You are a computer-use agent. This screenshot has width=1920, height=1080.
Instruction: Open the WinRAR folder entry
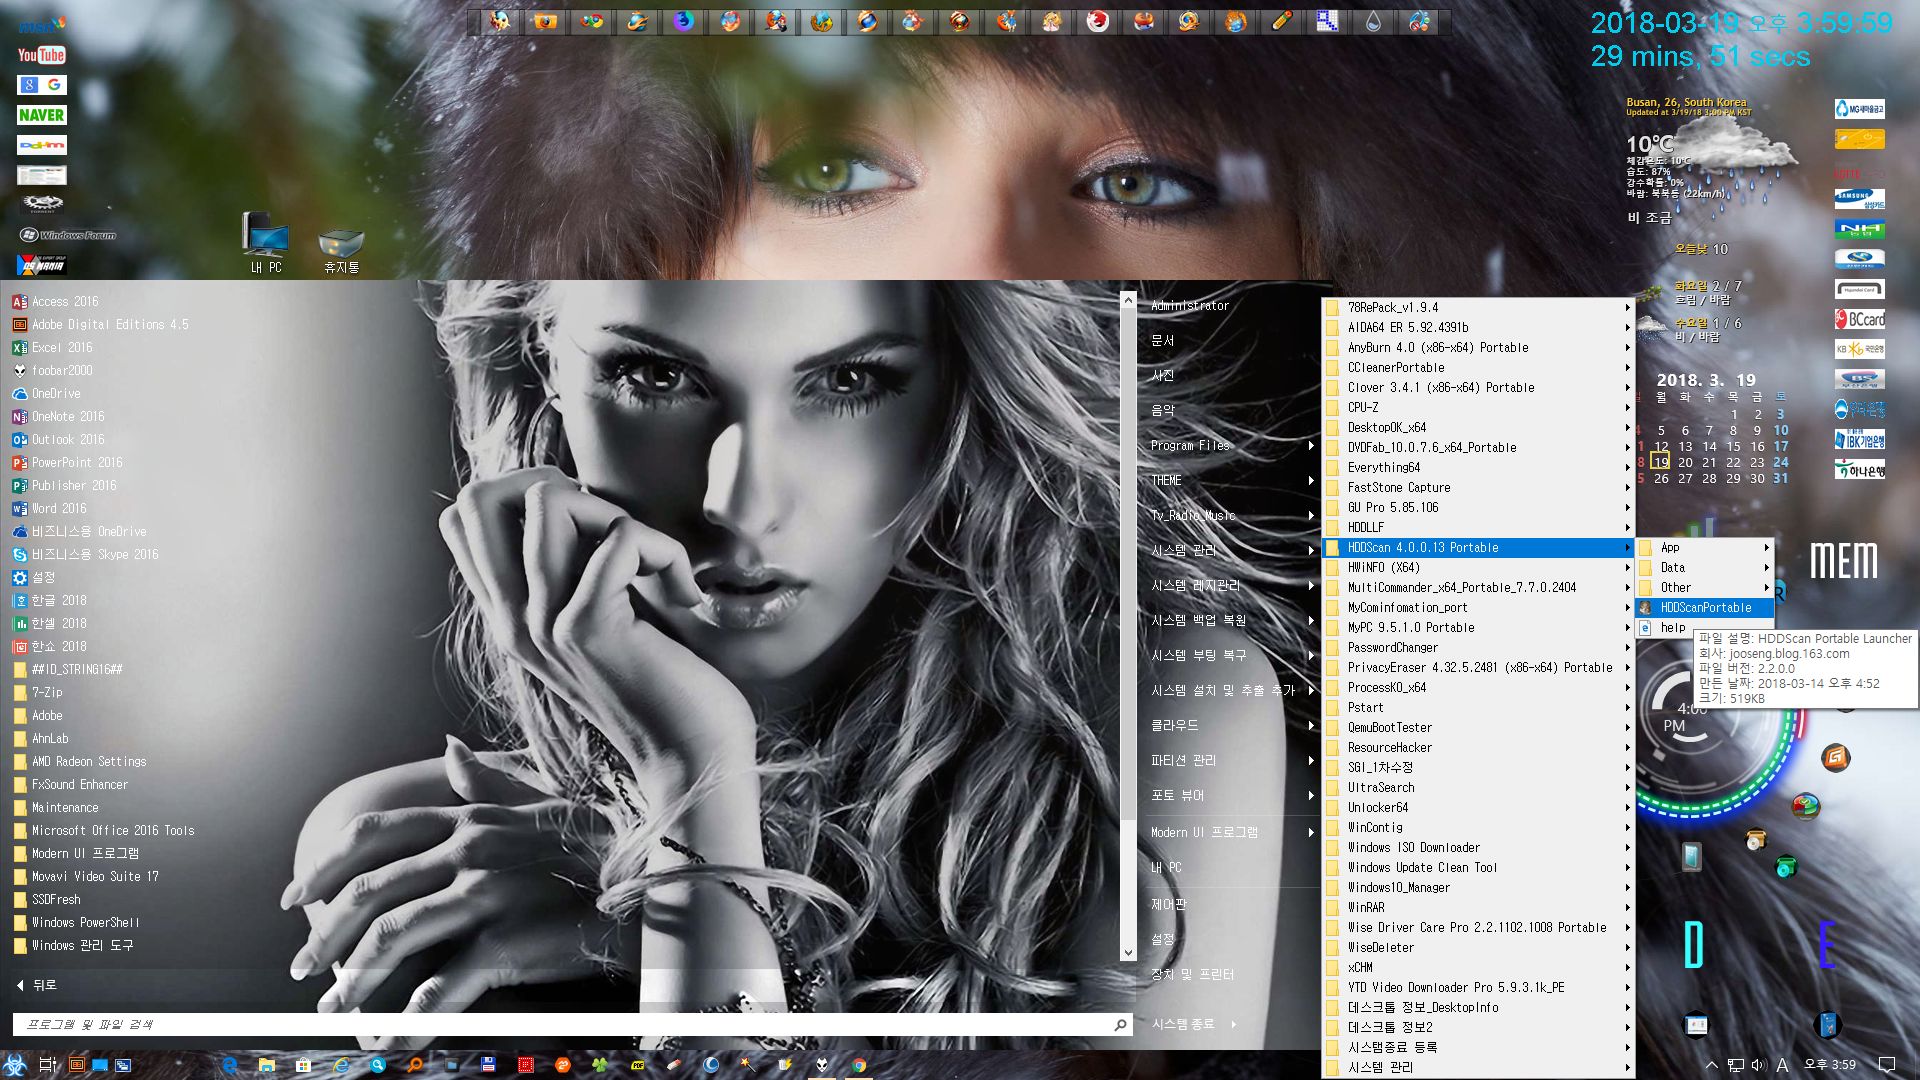click(x=1478, y=907)
